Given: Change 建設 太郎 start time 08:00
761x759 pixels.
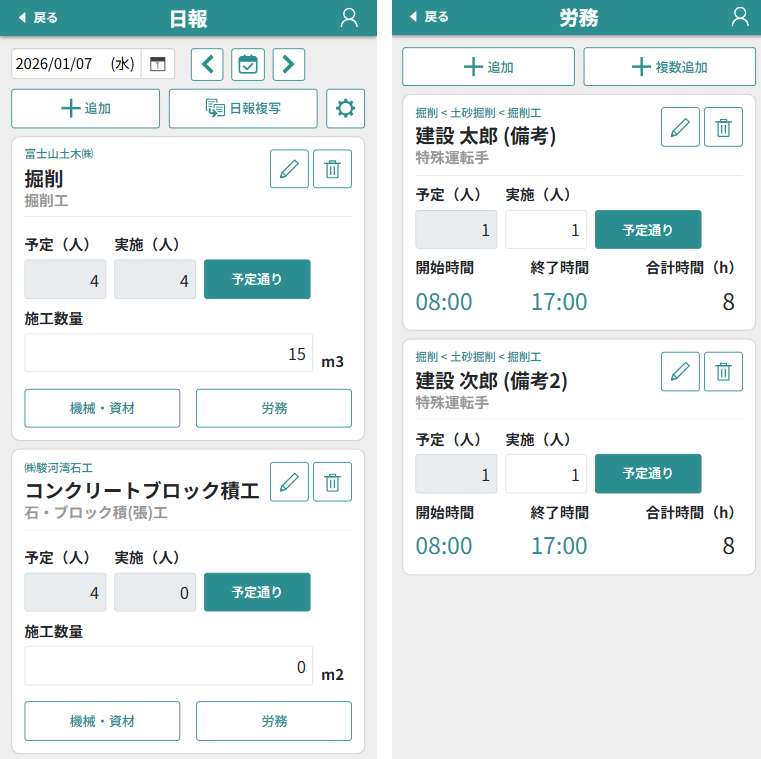Looking at the screenshot, I should point(444,301).
